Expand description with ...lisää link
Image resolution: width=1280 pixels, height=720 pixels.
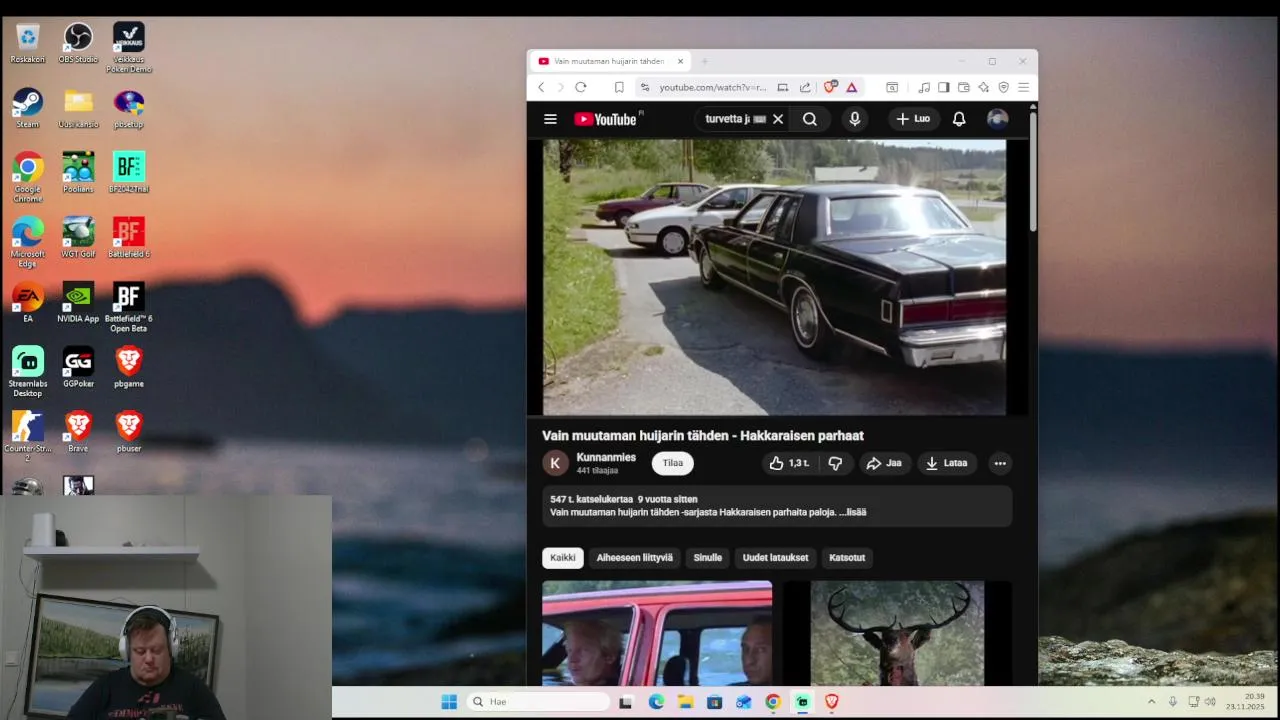tap(853, 512)
